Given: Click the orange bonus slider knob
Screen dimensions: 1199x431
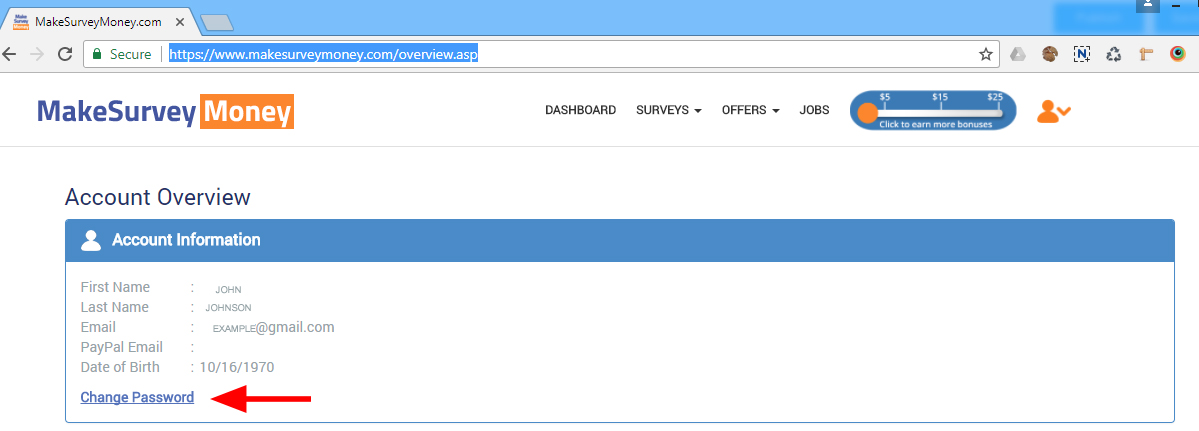Looking at the screenshot, I should click(868, 113).
